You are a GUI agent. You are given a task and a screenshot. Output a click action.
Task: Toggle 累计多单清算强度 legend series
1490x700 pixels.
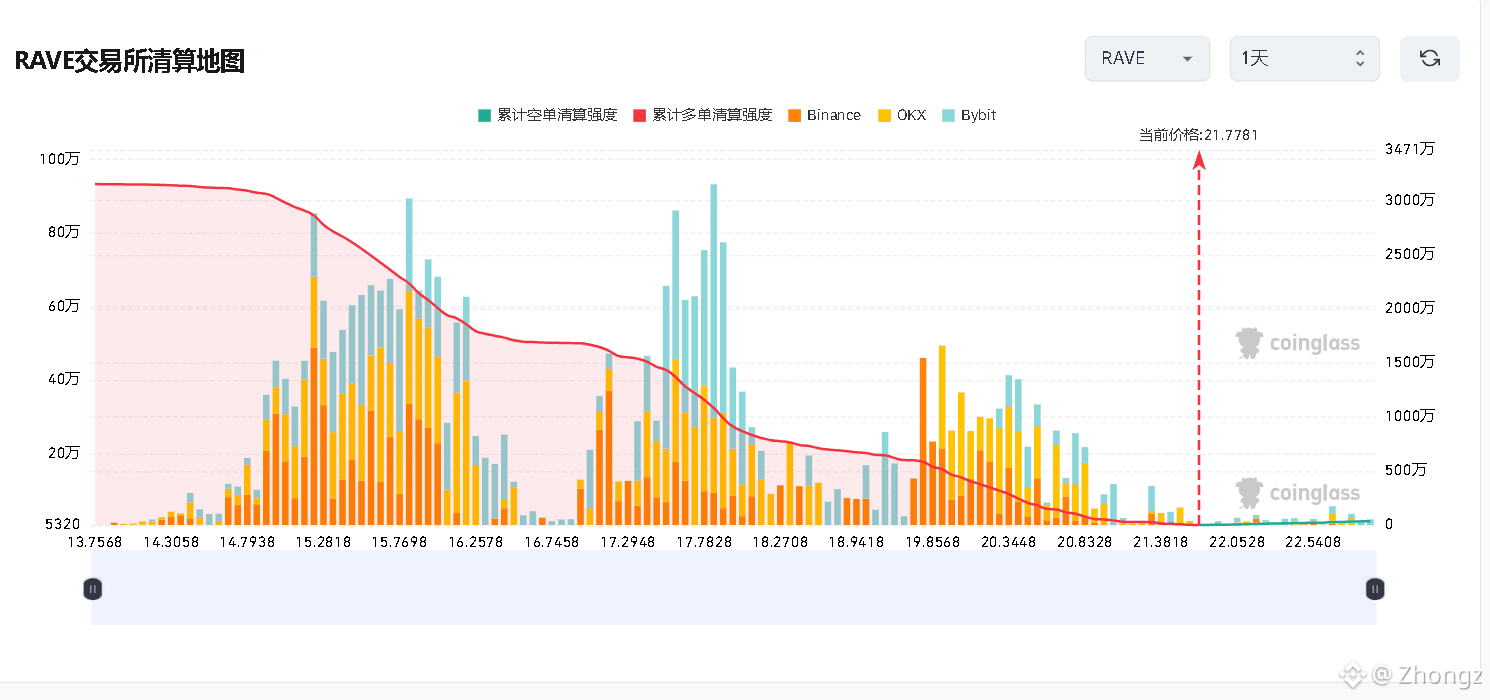coord(702,115)
